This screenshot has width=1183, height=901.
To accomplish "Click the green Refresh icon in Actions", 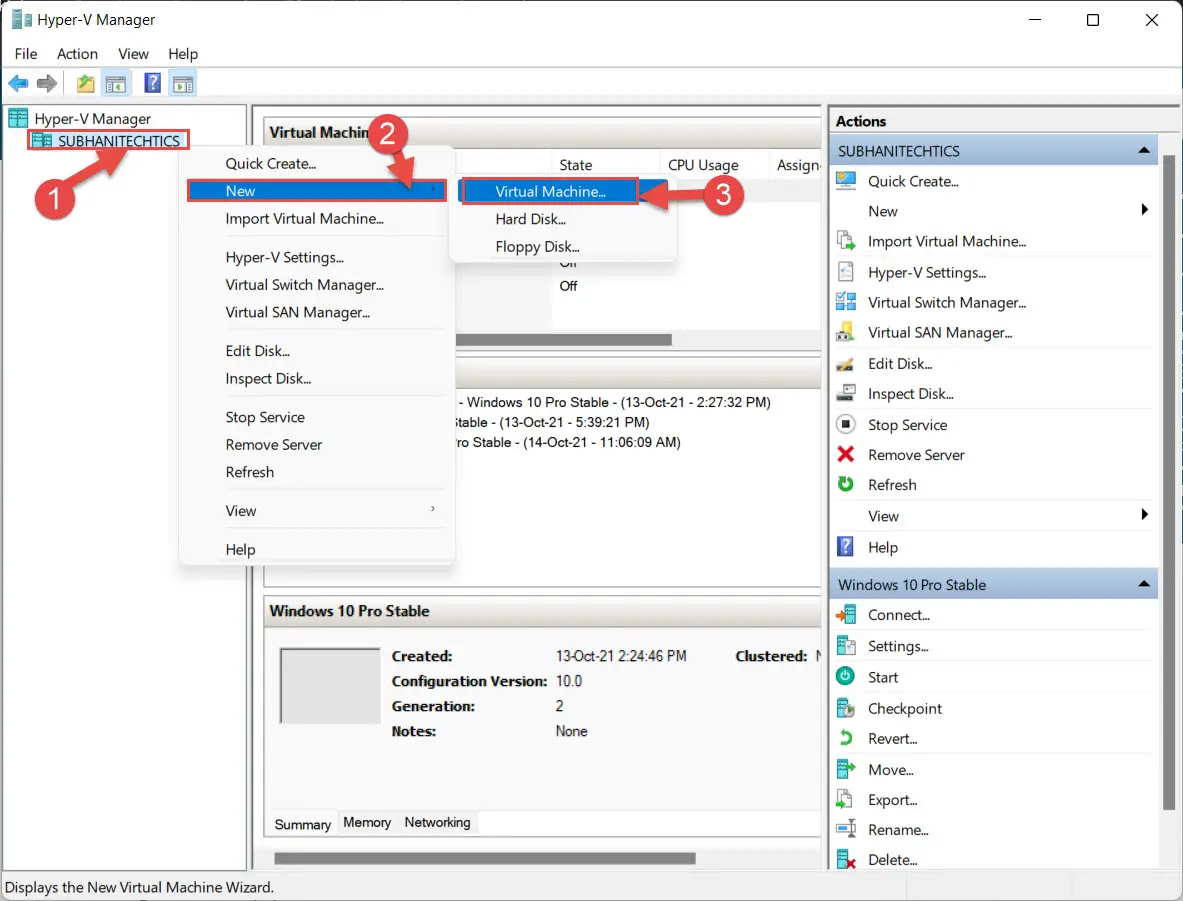I will pos(846,484).
